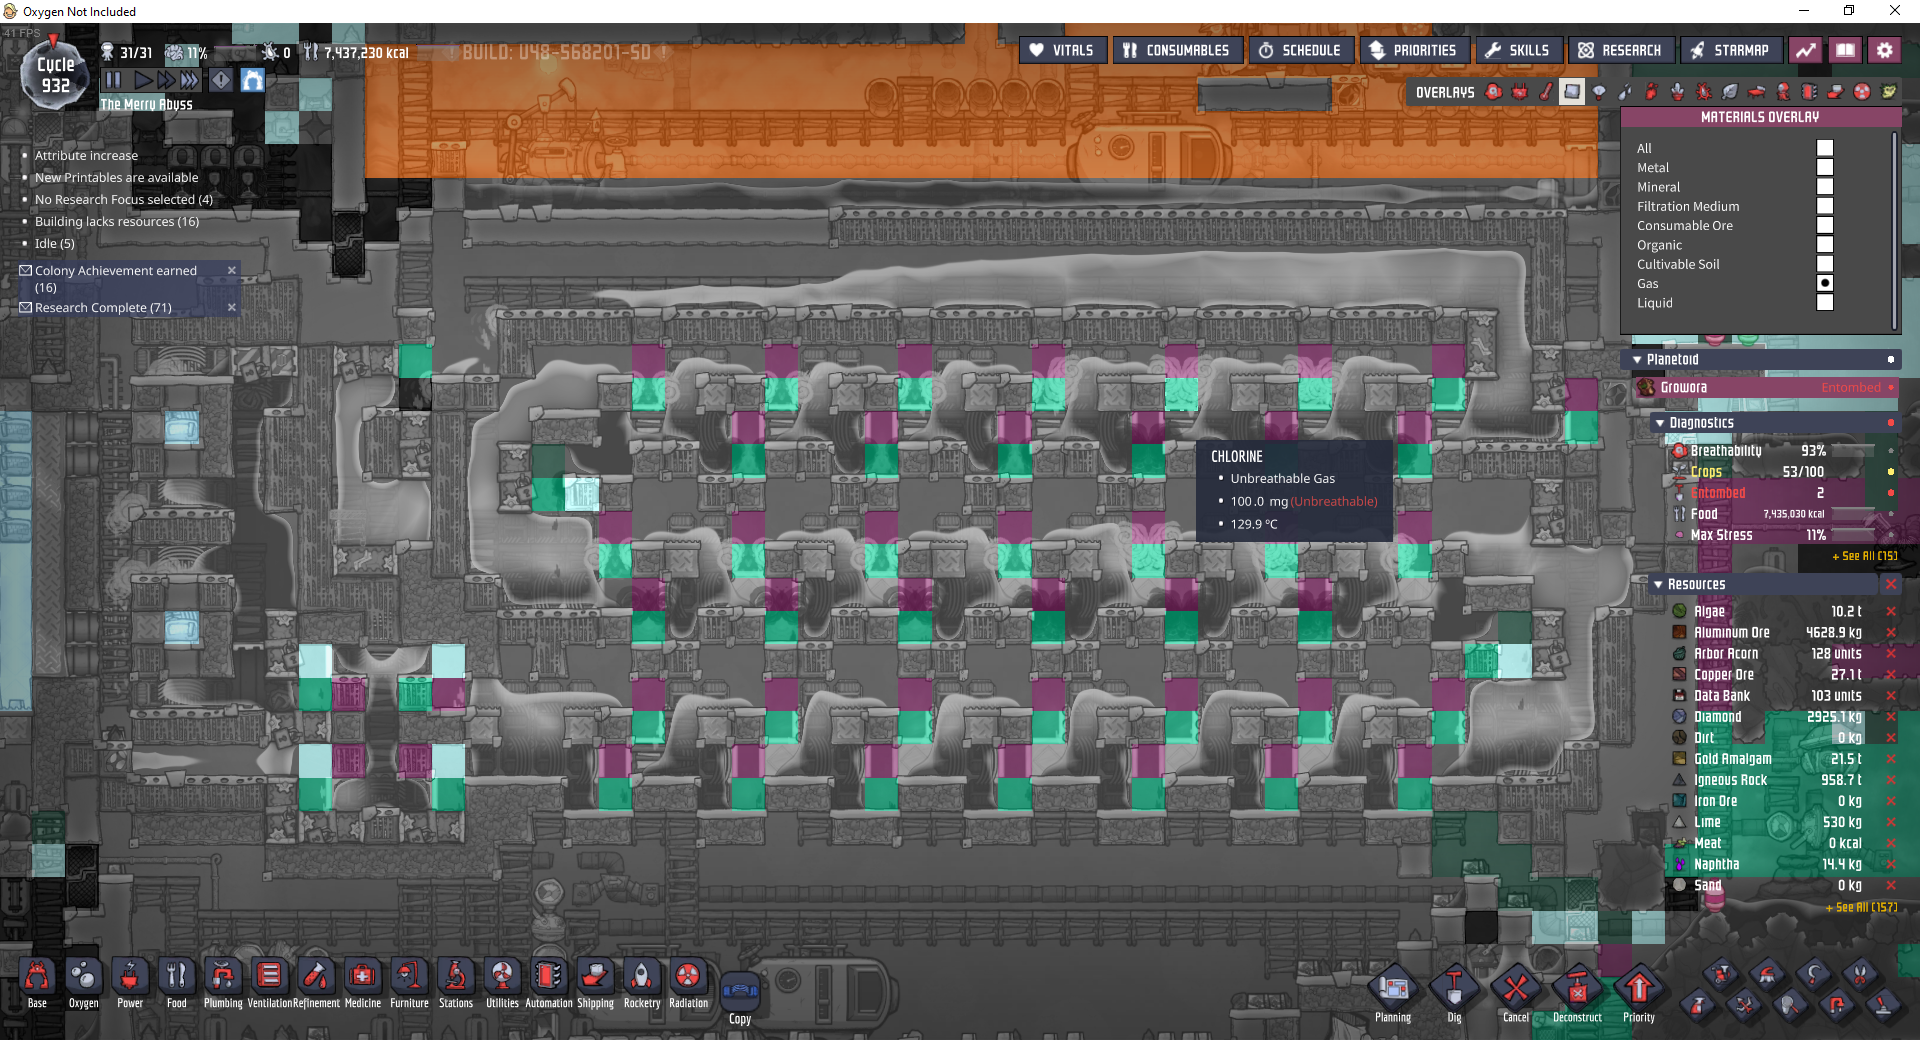
Task: Open the Schedule management tab
Action: point(1300,50)
